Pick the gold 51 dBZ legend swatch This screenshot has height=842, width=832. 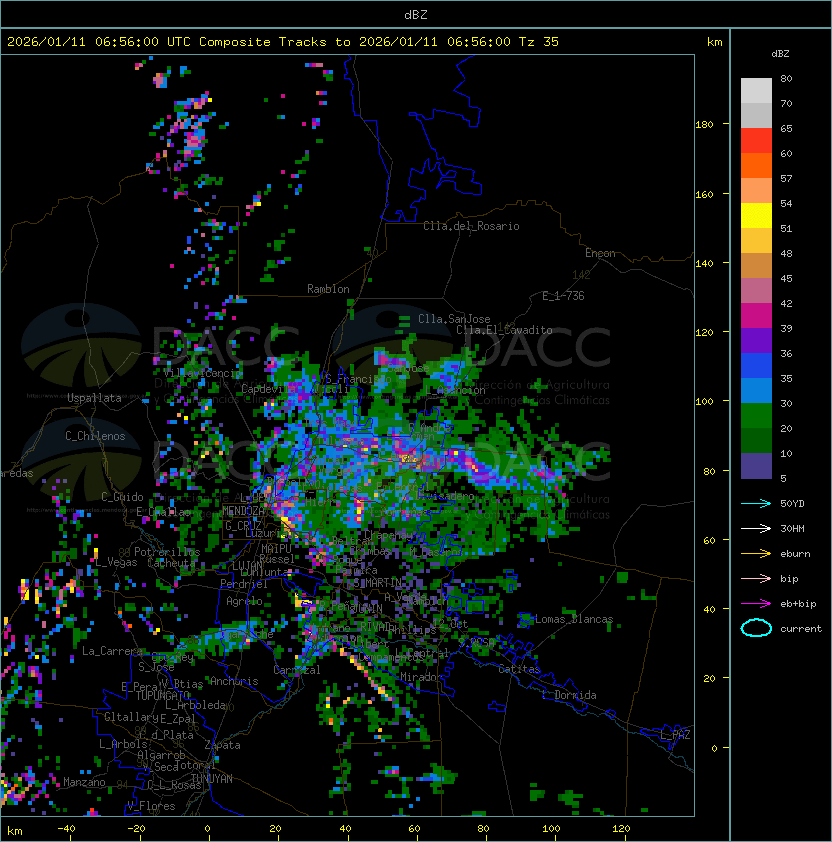pos(756,240)
